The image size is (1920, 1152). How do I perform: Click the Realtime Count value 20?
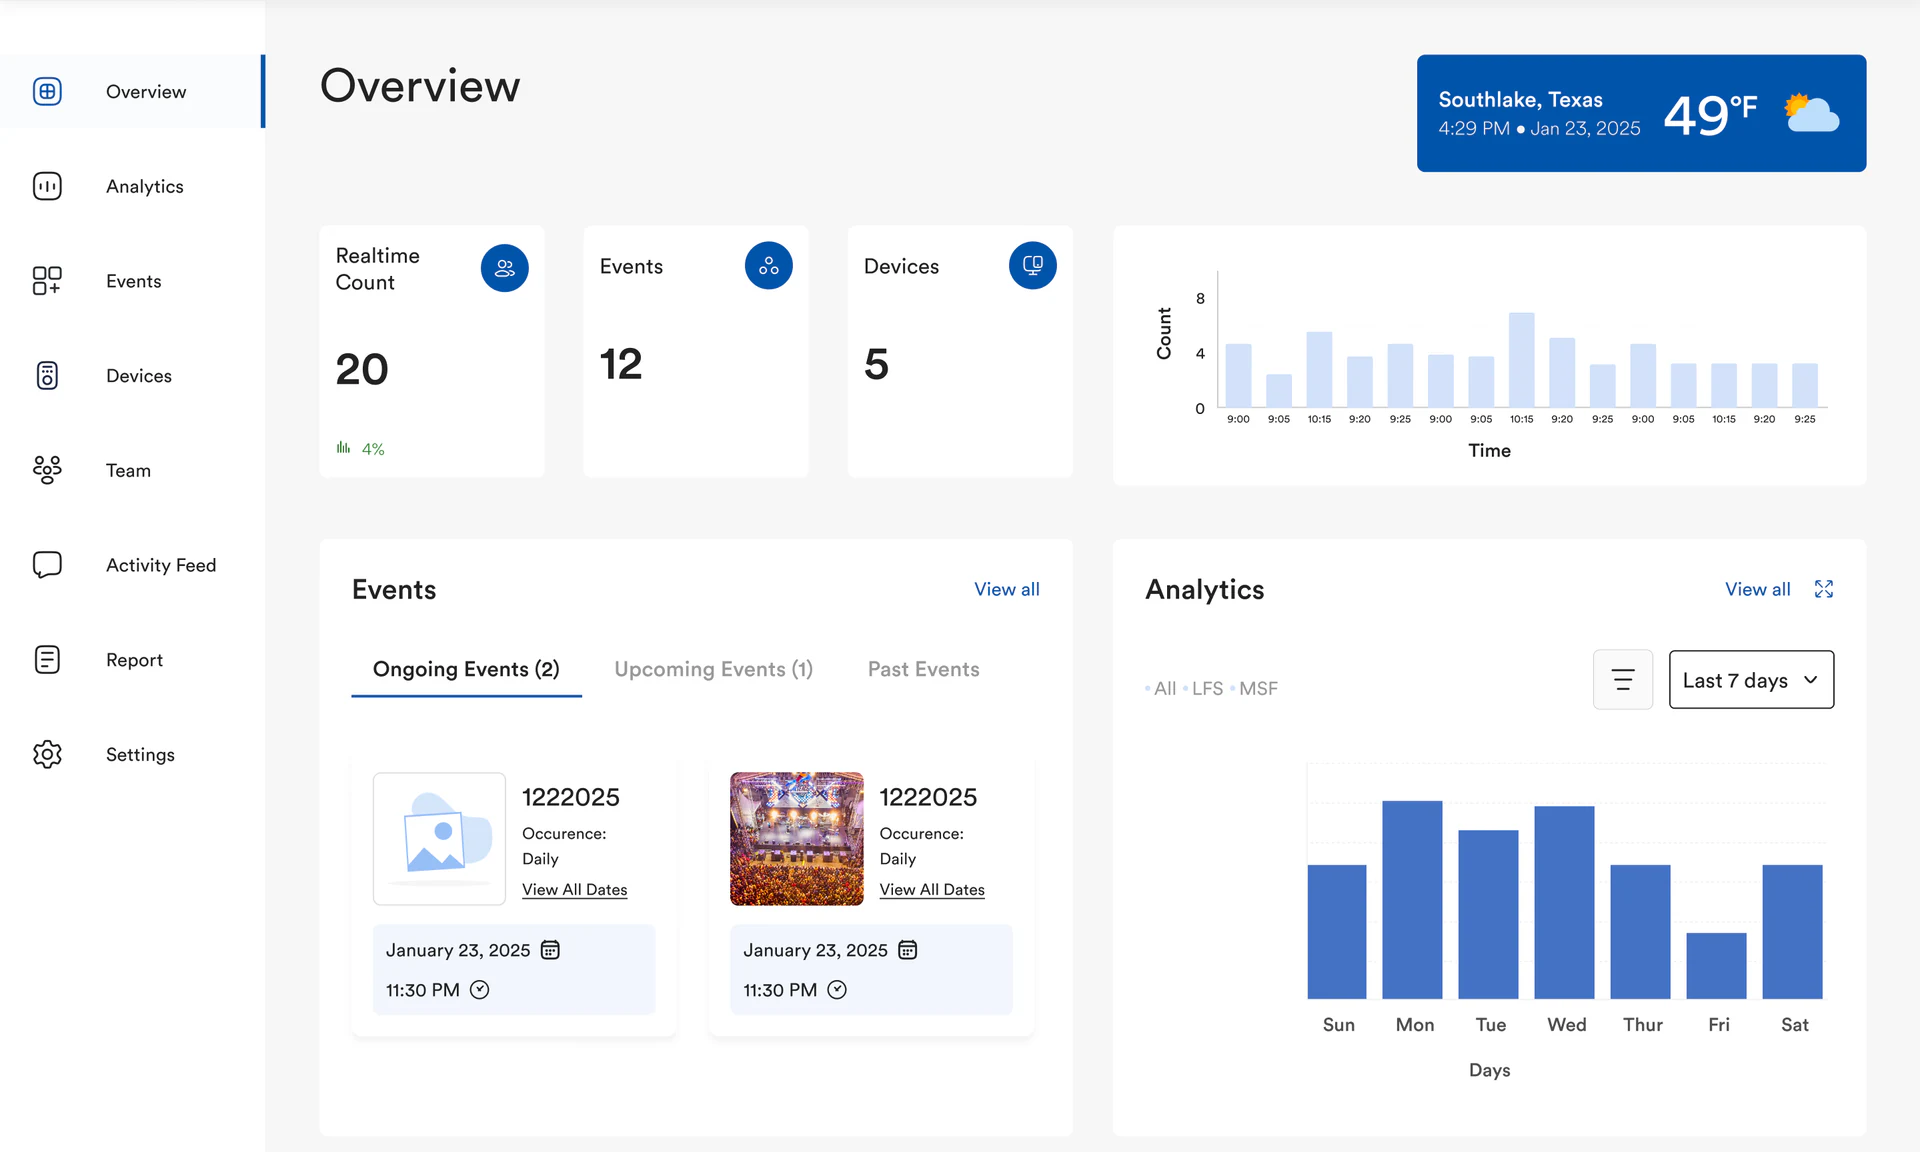click(x=362, y=369)
